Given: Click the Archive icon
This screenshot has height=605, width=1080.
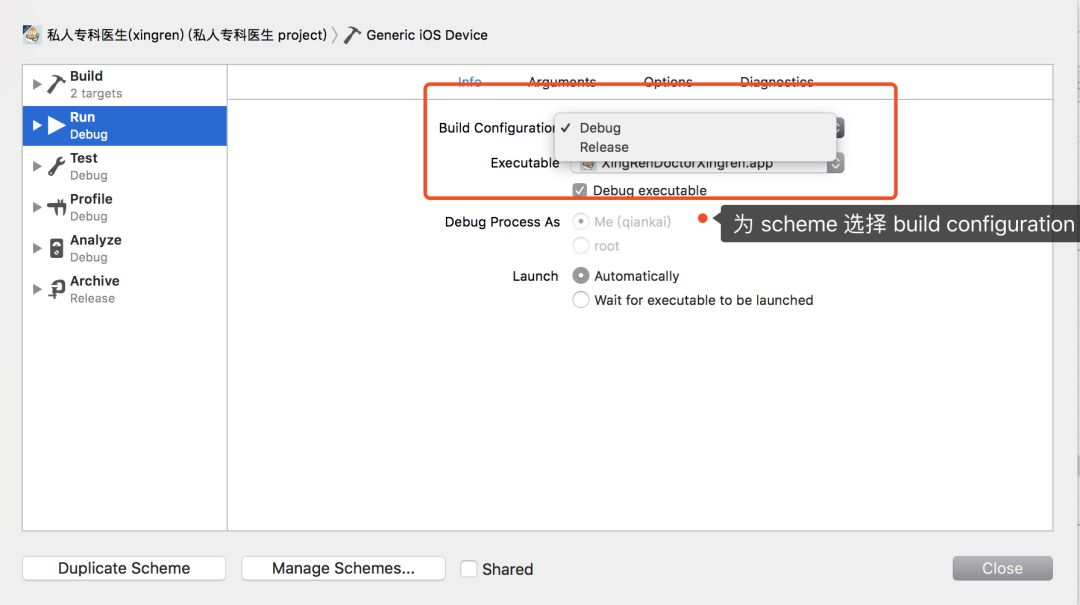Looking at the screenshot, I should (56, 289).
